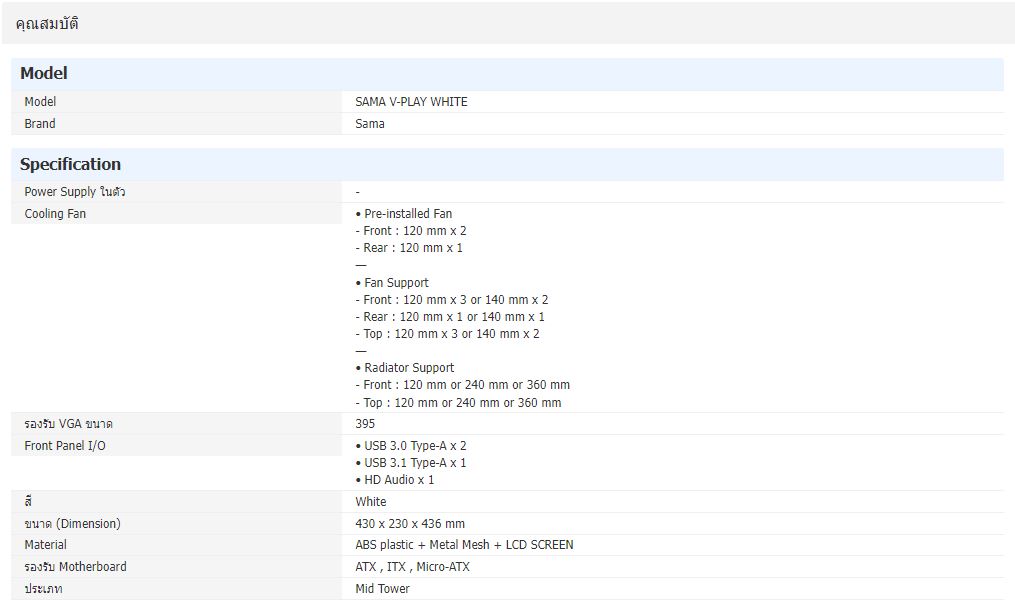Click the Front Panel I/O label
Viewport: 1015px width, 607px height.
[64, 446]
